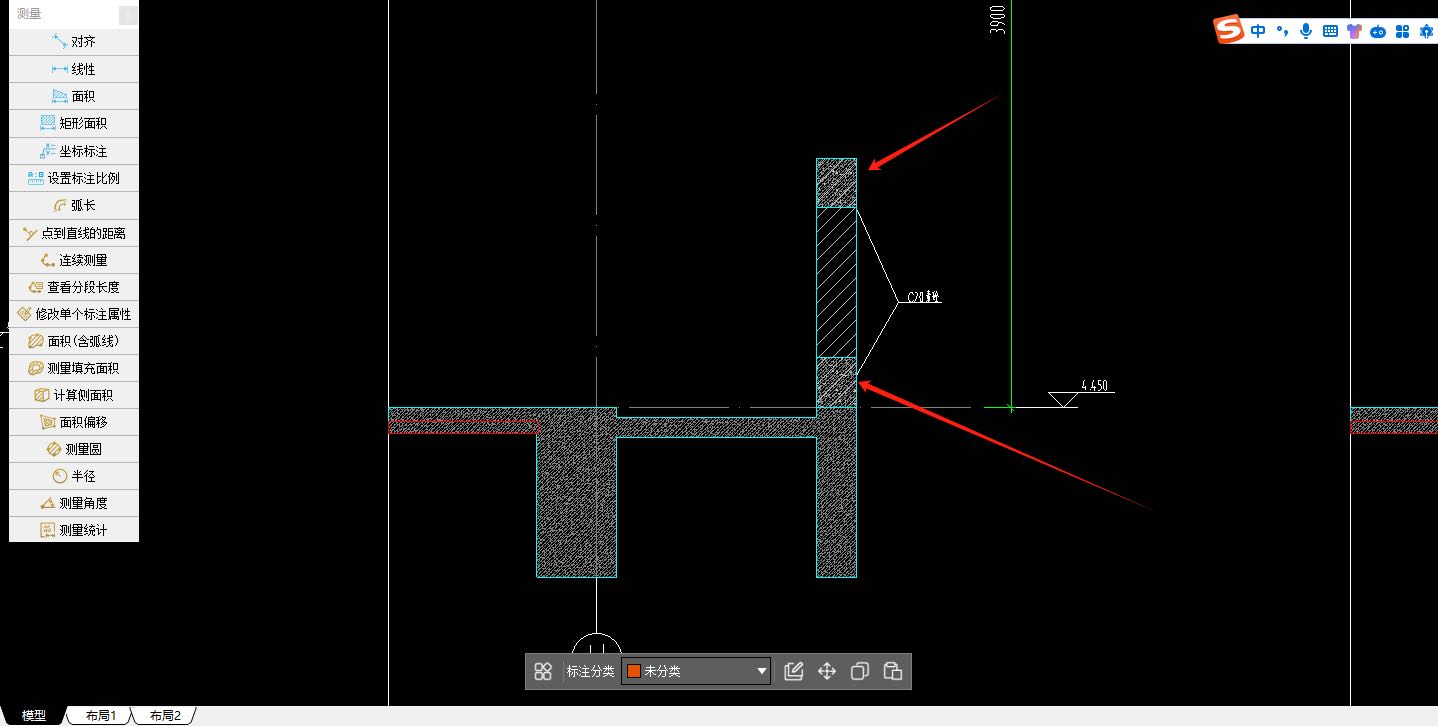Click the copy icon in bottom toolbar
The width and height of the screenshot is (1438, 726).
click(x=860, y=671)
